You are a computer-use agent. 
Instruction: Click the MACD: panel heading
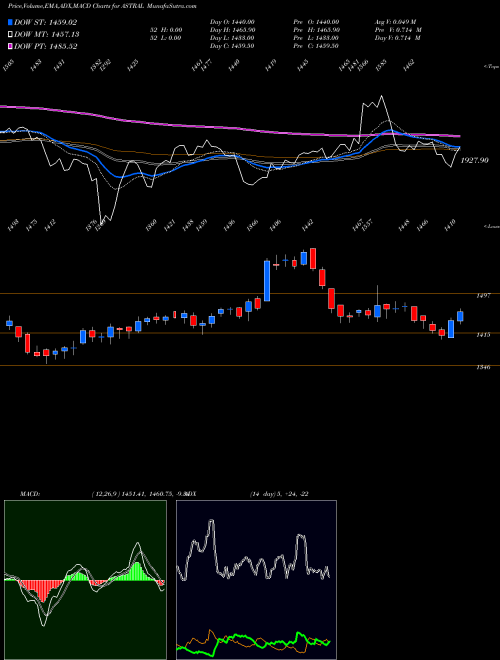point(29,494)
